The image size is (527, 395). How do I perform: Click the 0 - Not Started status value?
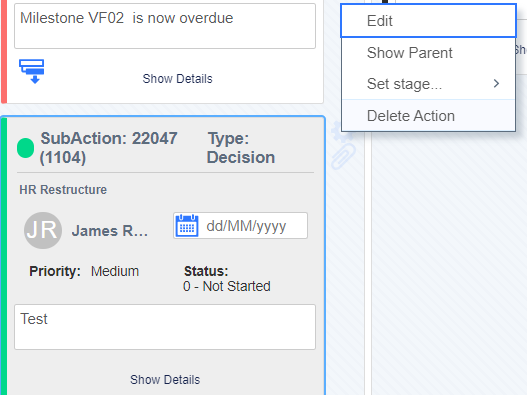click(x=227, y=286)
